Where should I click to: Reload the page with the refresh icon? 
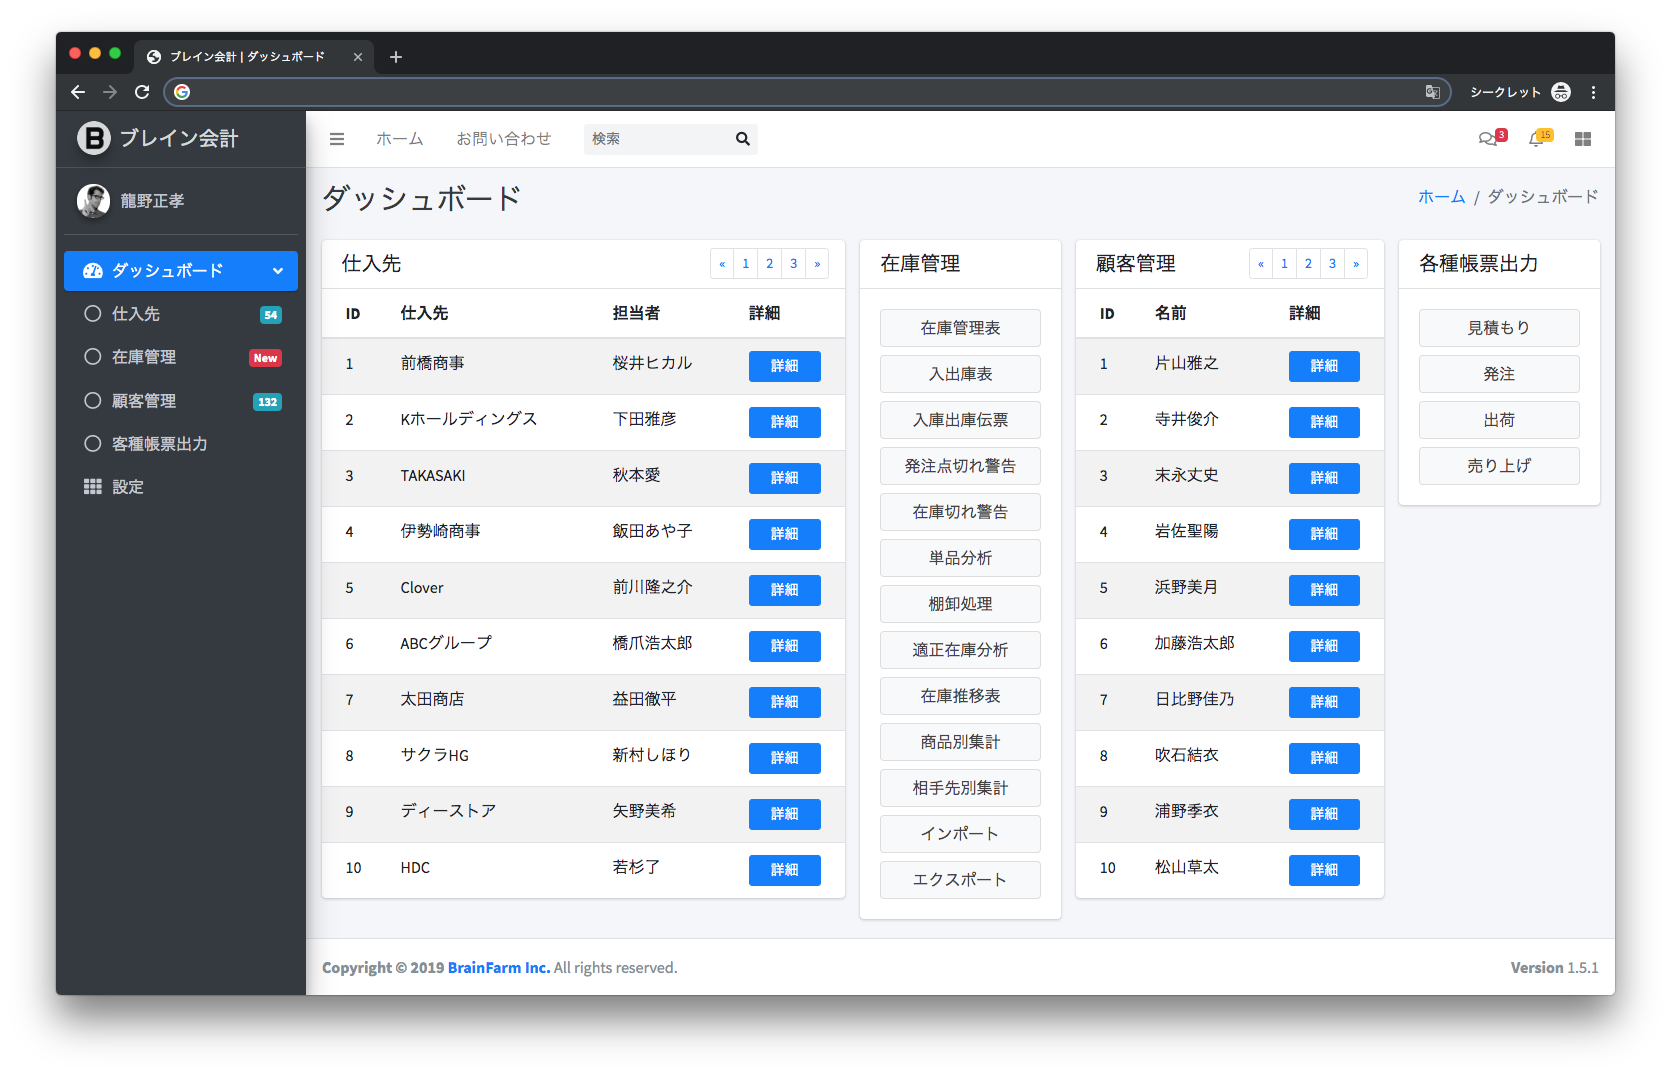pyautogui.click(x=142, y=92)
